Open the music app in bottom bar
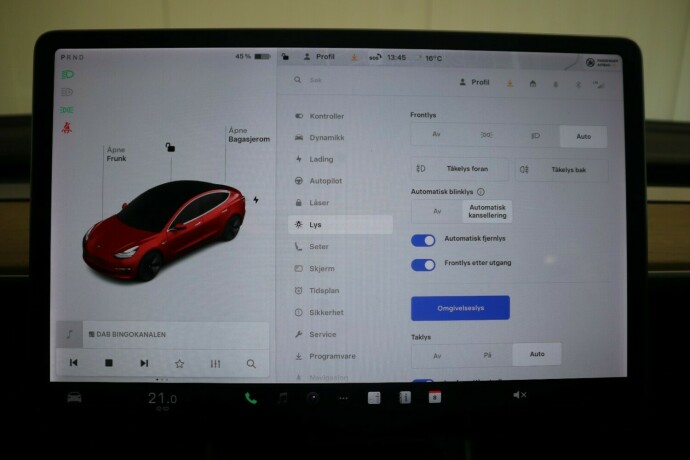The width and height of the screenshot is (690, 460). [x=282, y=398]
